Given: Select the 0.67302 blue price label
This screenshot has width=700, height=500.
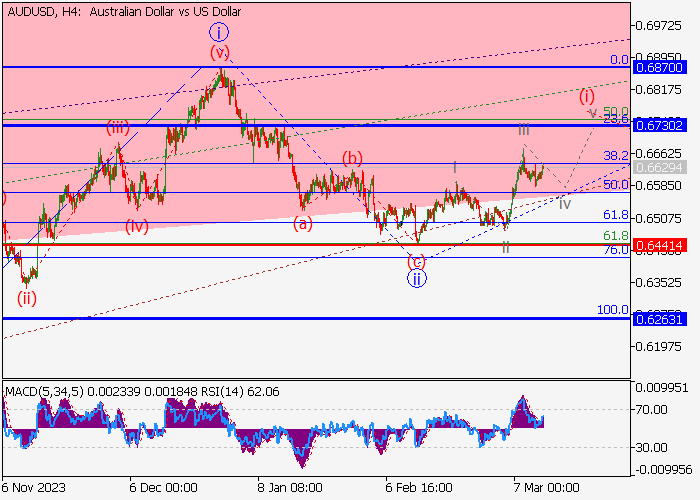Looking at the screenshot, I should pyautogui.click(x=659, y=125).
